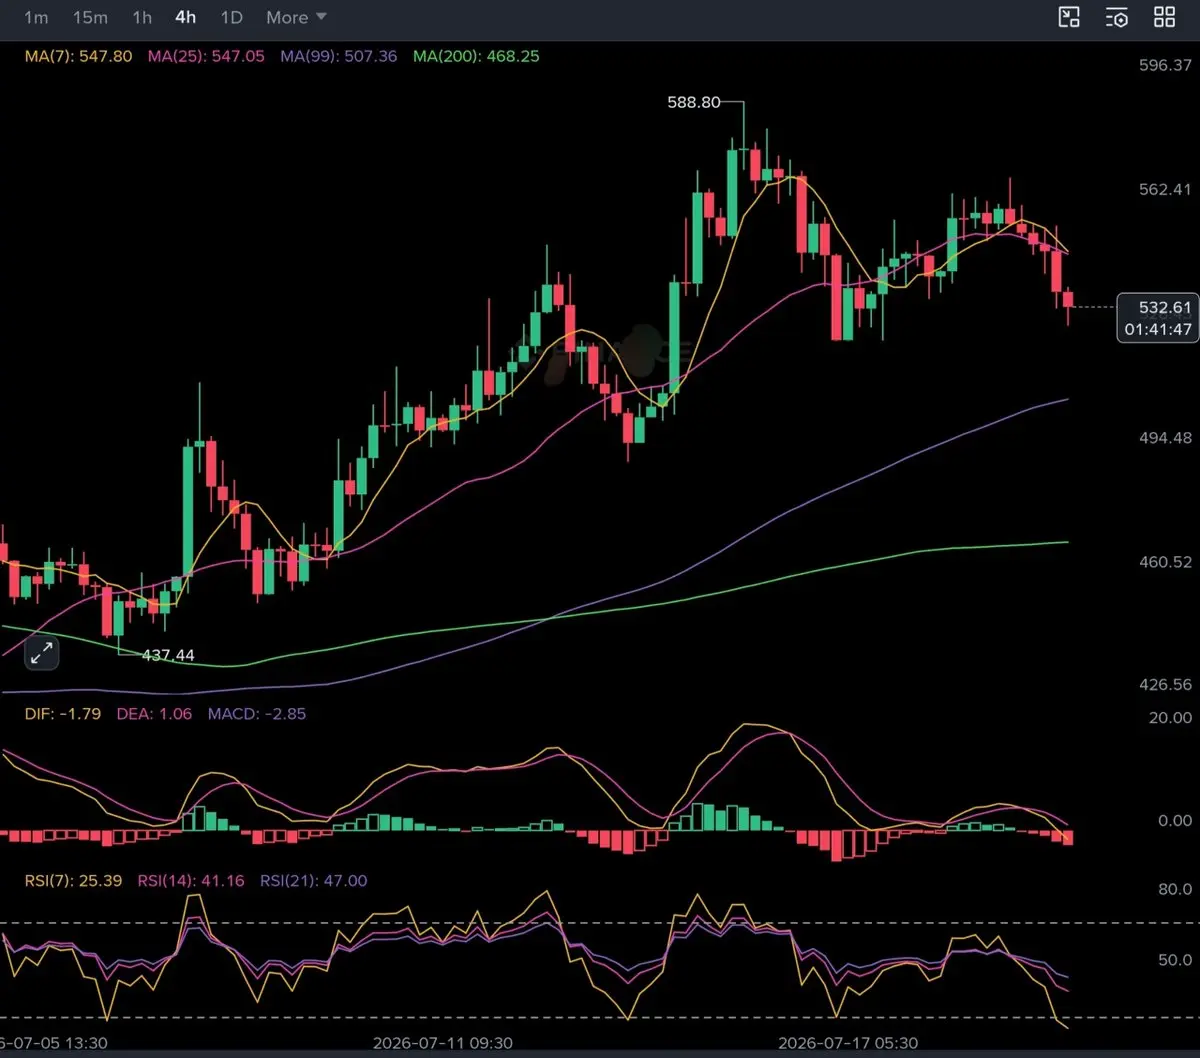Select the 1m timeframe
The height and width of the screenshot is (1058, 1200).
pyautogui.click(x=36, y=17)
